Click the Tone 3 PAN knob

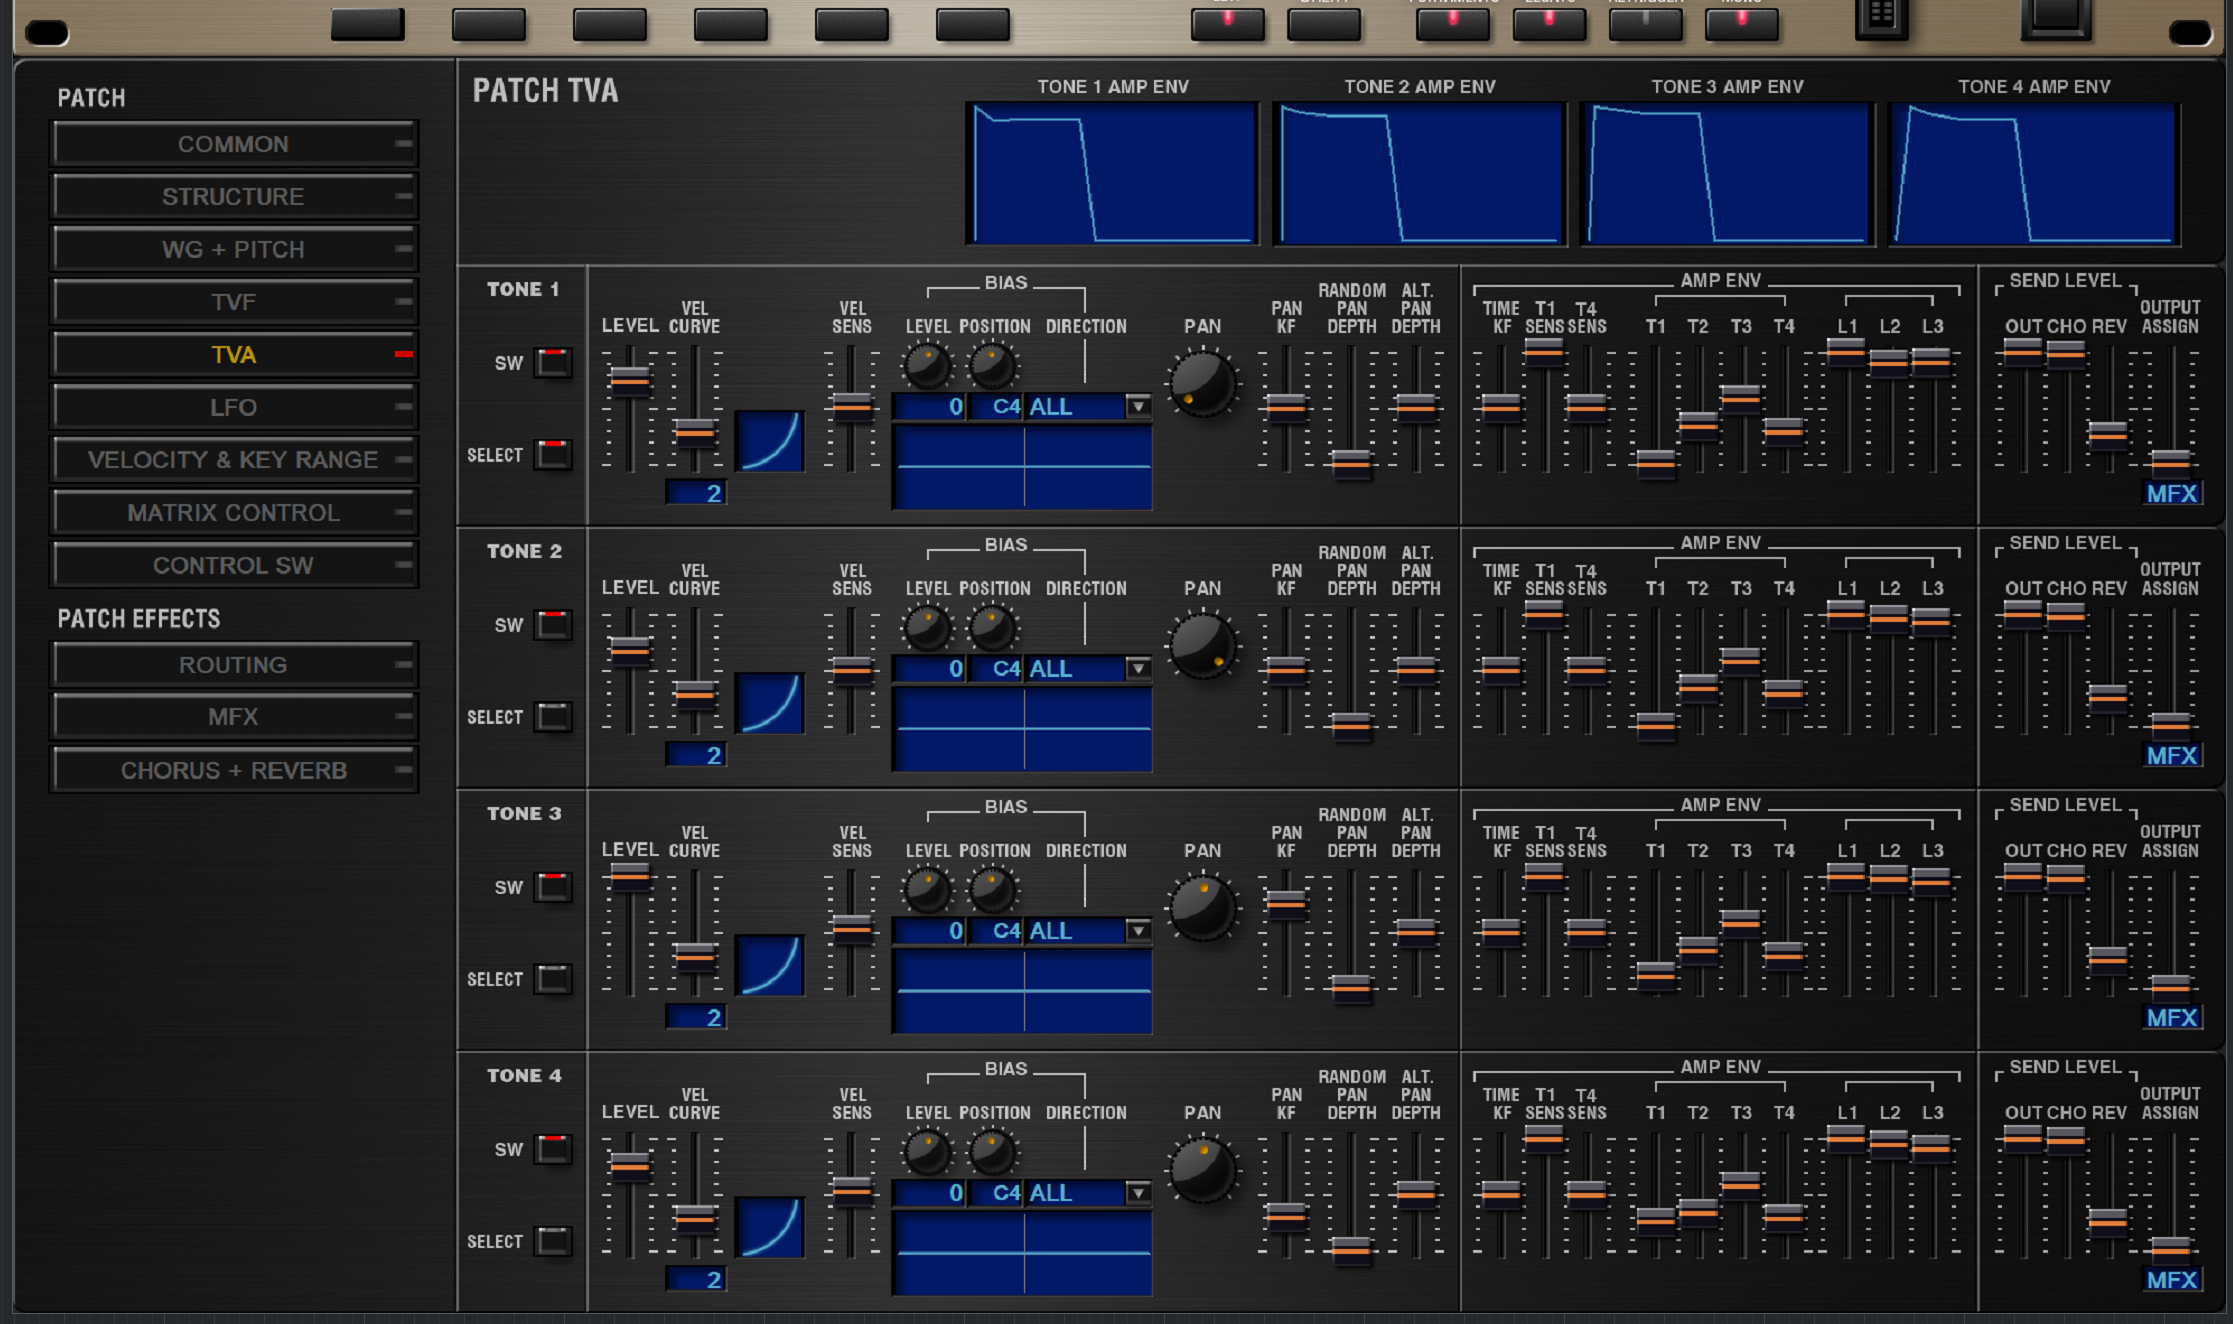[1202, 907]
